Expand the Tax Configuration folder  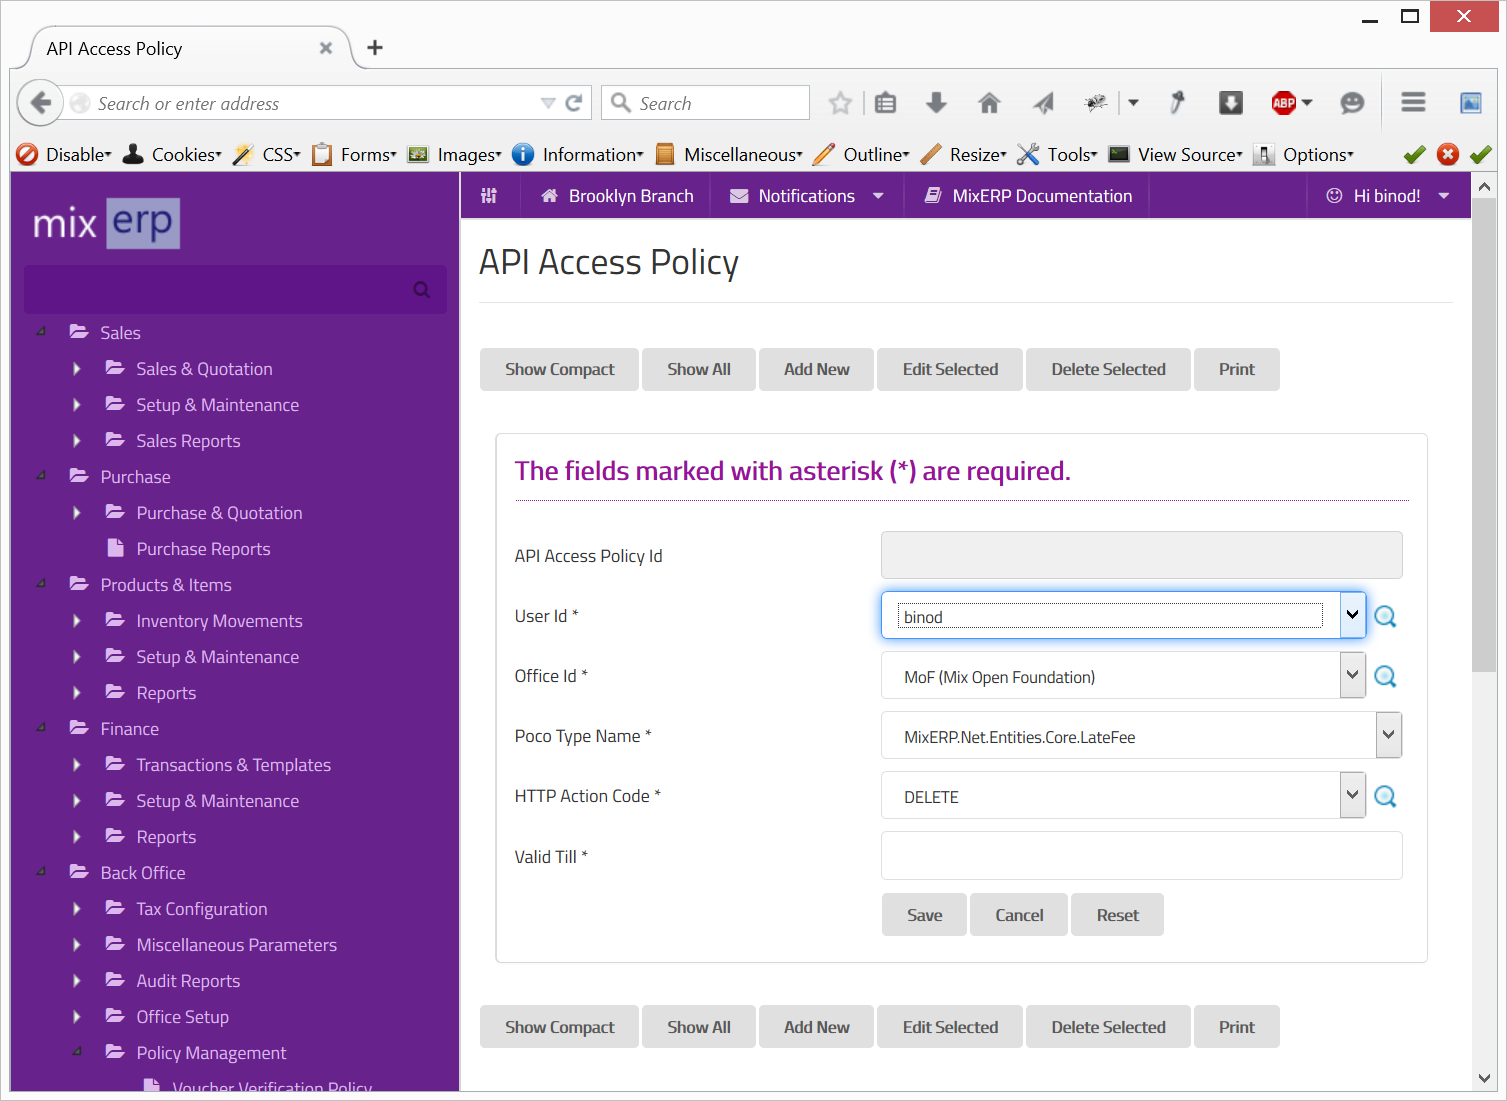coord(77,909)
